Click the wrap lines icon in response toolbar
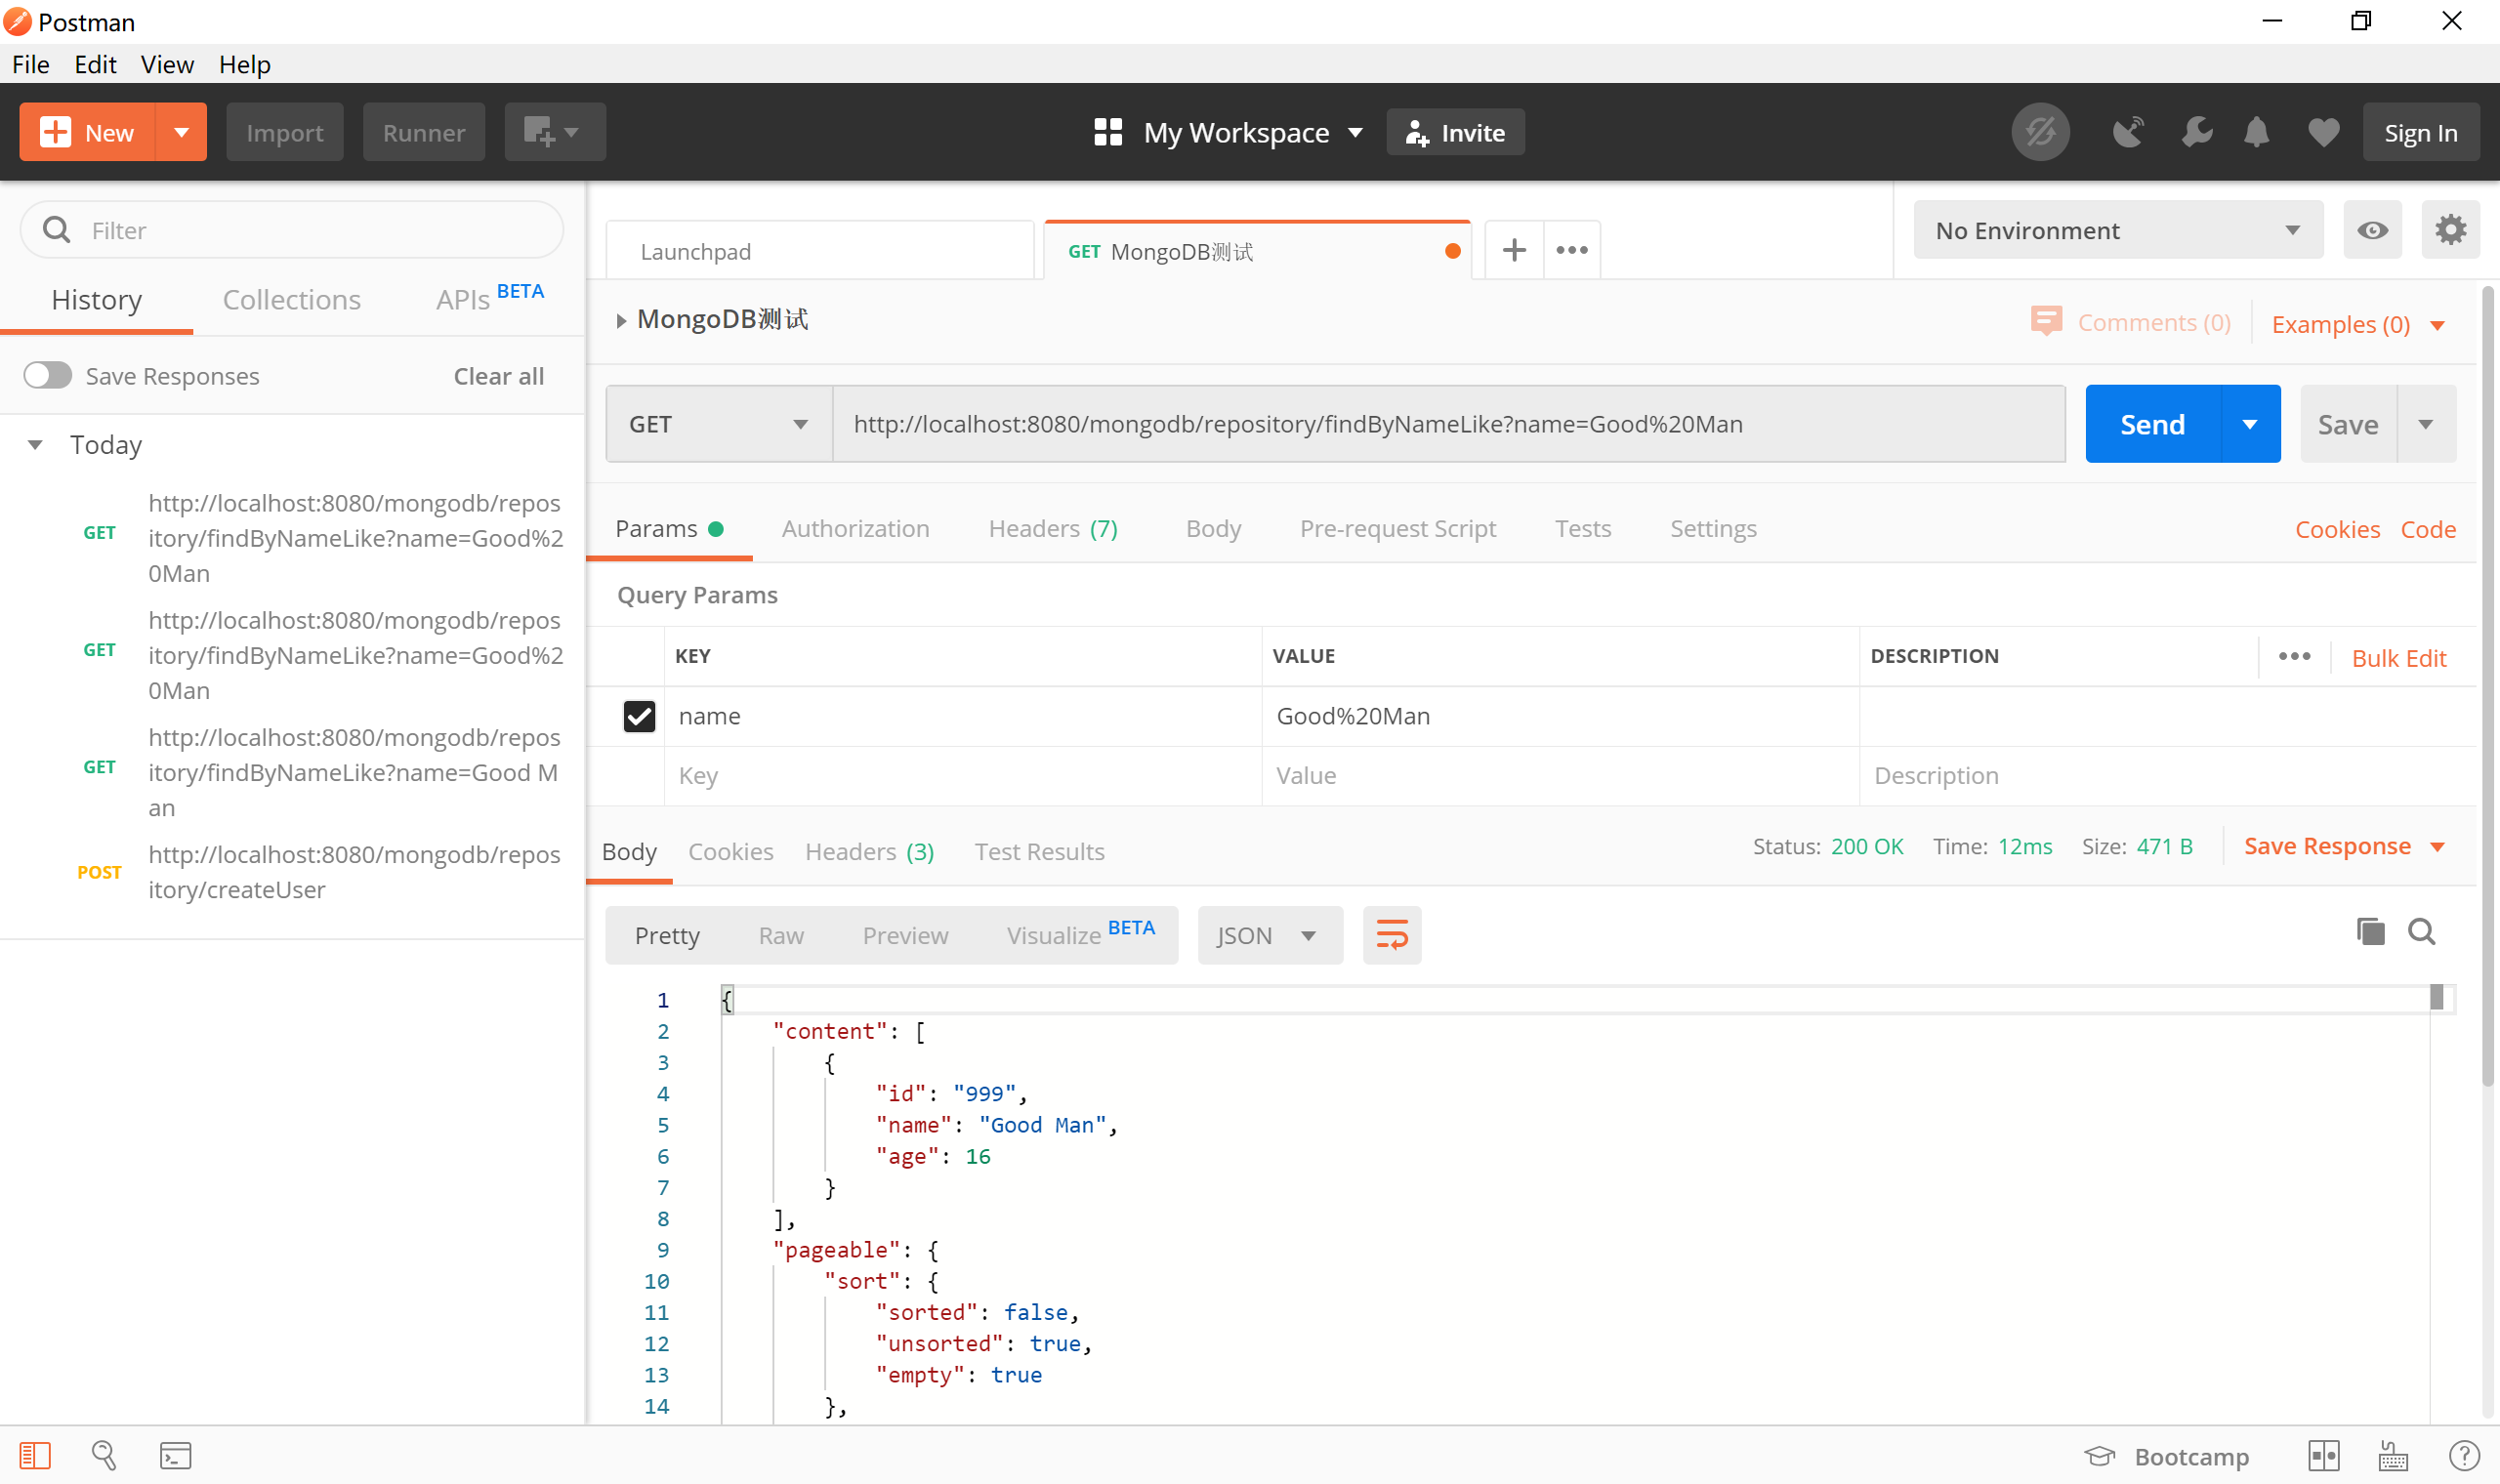Image resolution: width=2500 pixels, height=1484 pixels. click(1391, 935)
